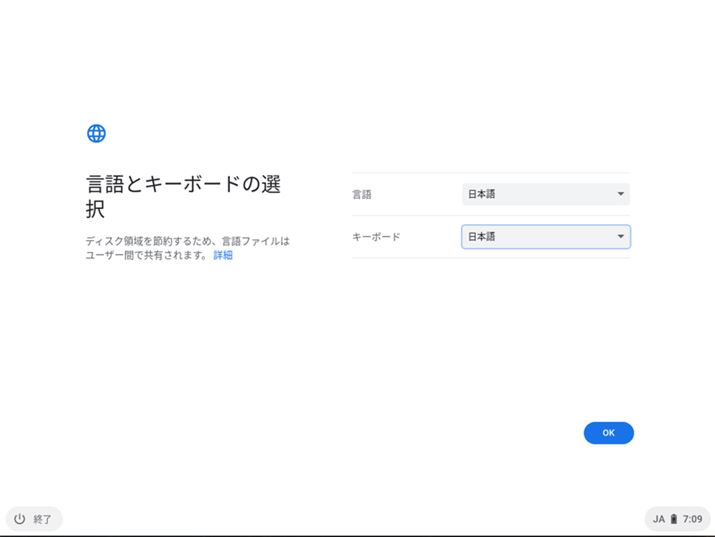Image resolution: width=715 pixels, height=537 pixels.
Task: Click the 終了 shutdown button
Action: (34, 519)
